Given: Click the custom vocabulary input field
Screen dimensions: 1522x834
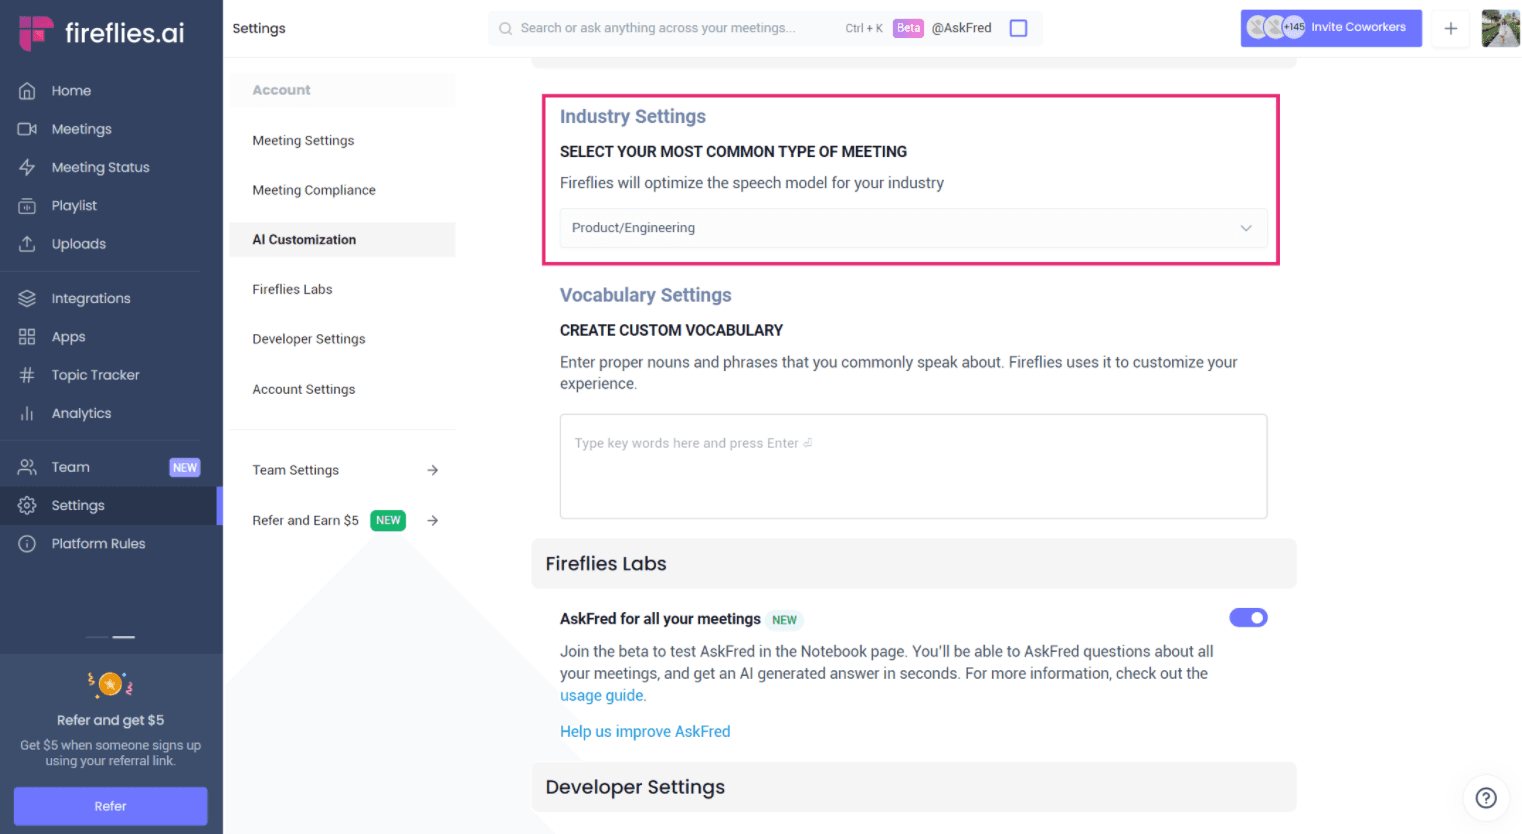Looking at the screenshot, I should coord(912,466).
